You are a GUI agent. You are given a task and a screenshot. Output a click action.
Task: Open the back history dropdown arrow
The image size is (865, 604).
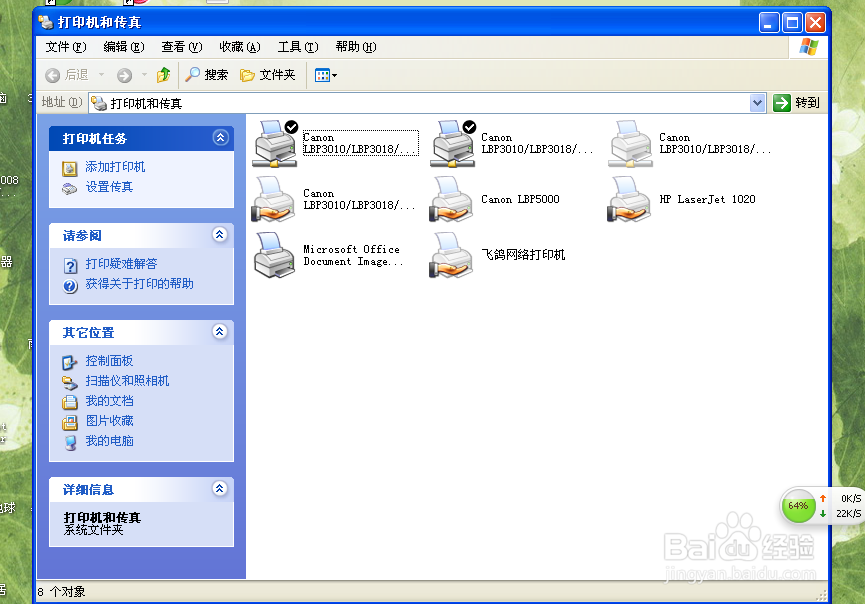pyautogui.click(x=102, y=75)
